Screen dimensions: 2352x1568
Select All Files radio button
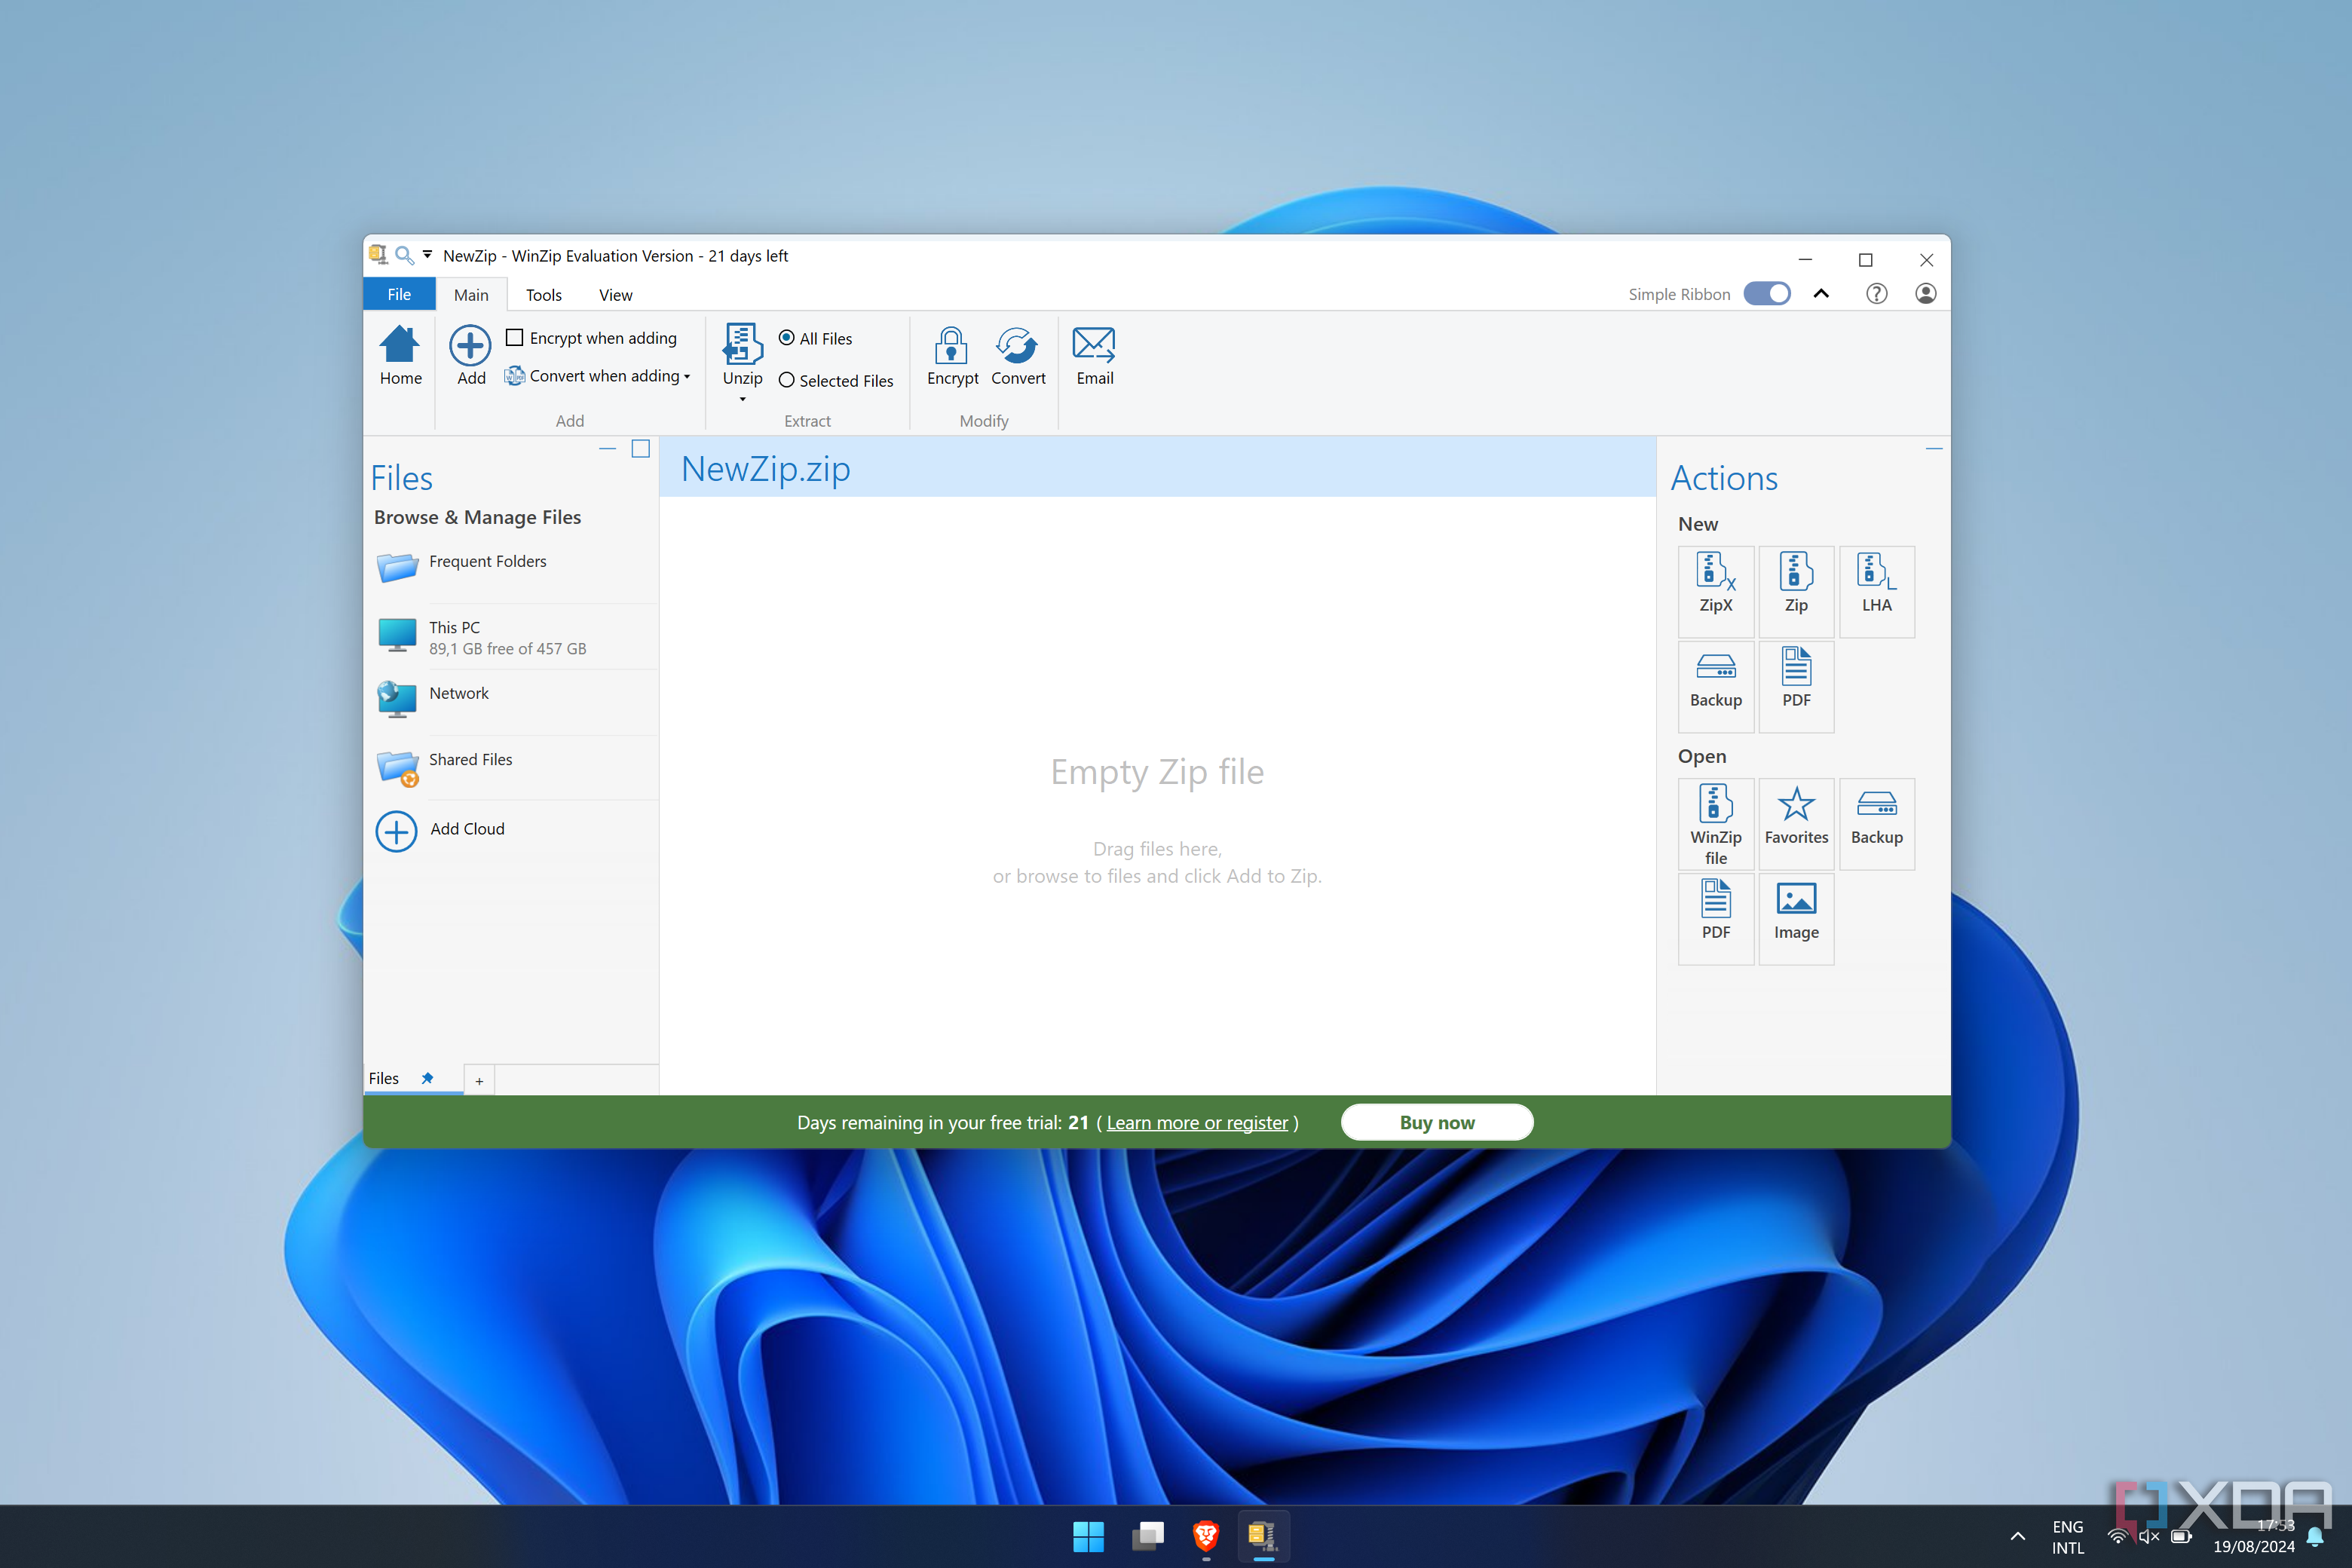click(x=784, y=336)
